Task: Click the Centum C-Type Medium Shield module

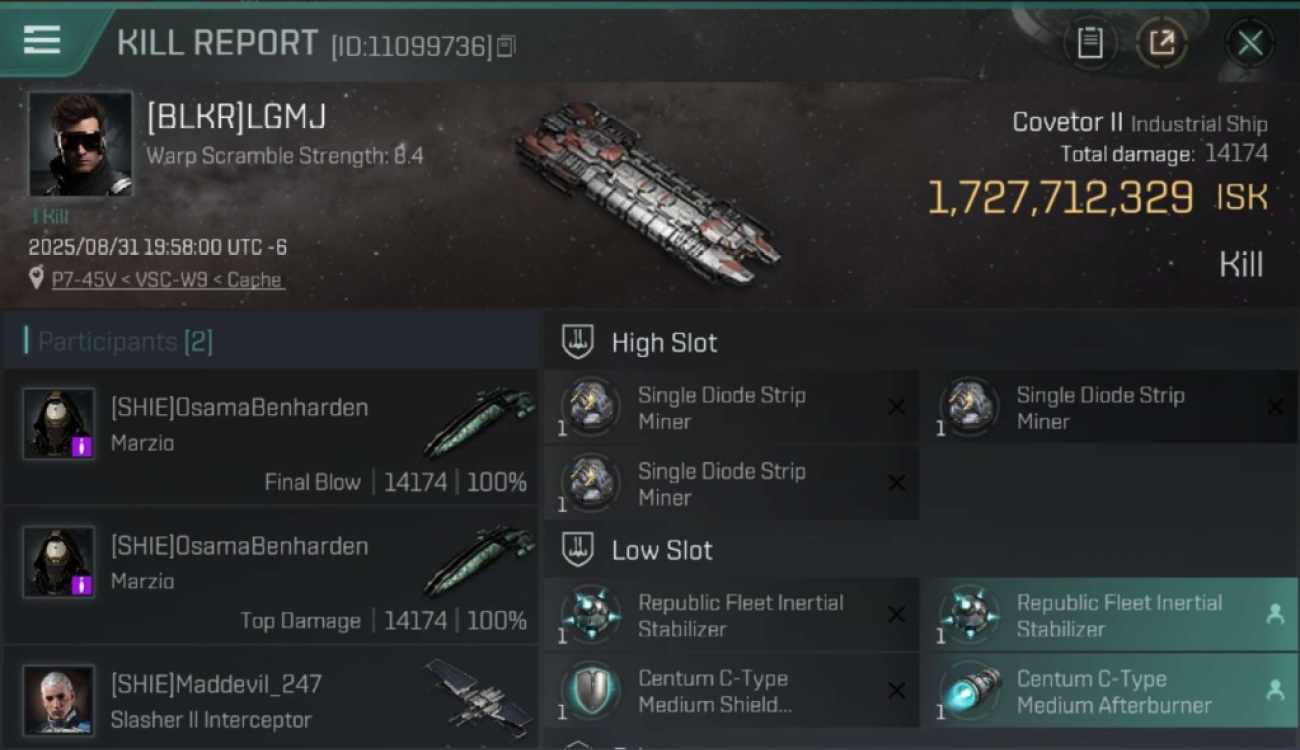Action: click(x=731, y=691)
